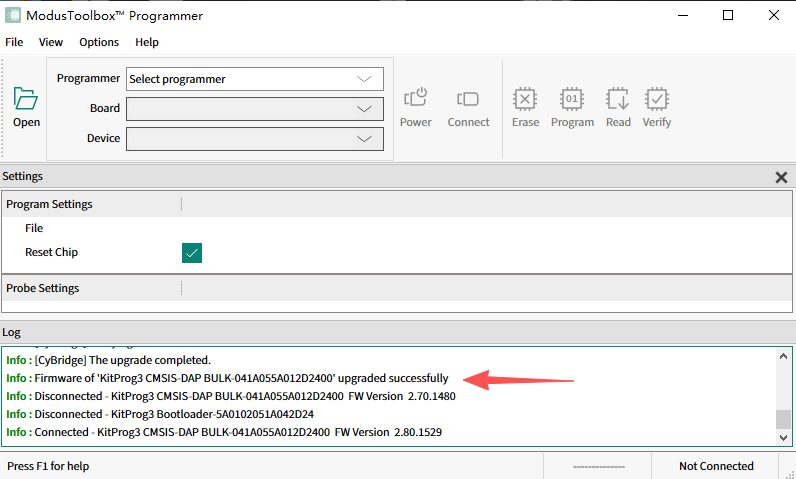796x479 pixels.
Task: Click the 'upgraded successfully' firmware log line
Action: [x=227, y=379]
